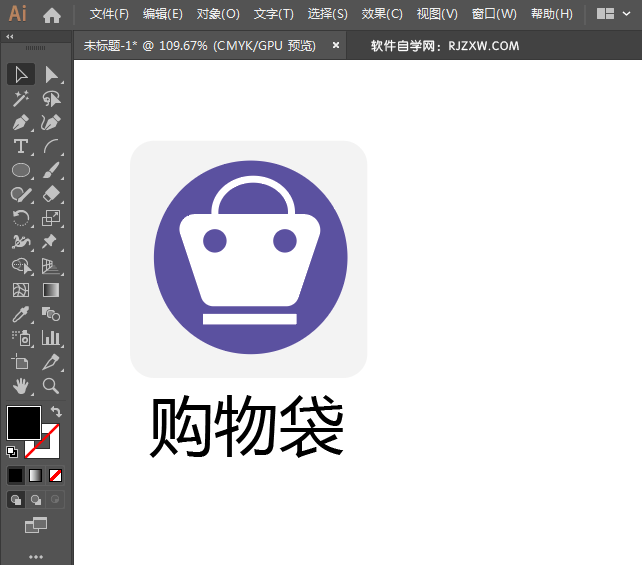Activate the Slice tool
Screen dimensions: 642x565
coord(51,362)
